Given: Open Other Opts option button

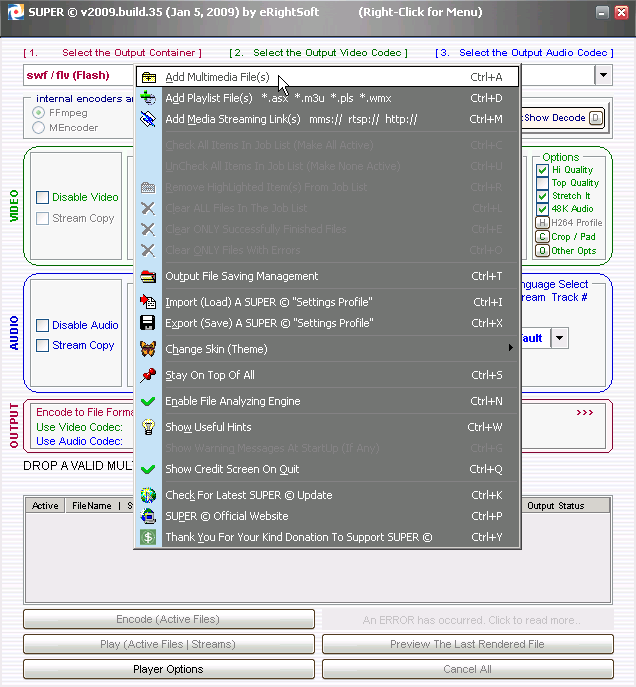Looking at the screenshot, I should tap(542, 251).
